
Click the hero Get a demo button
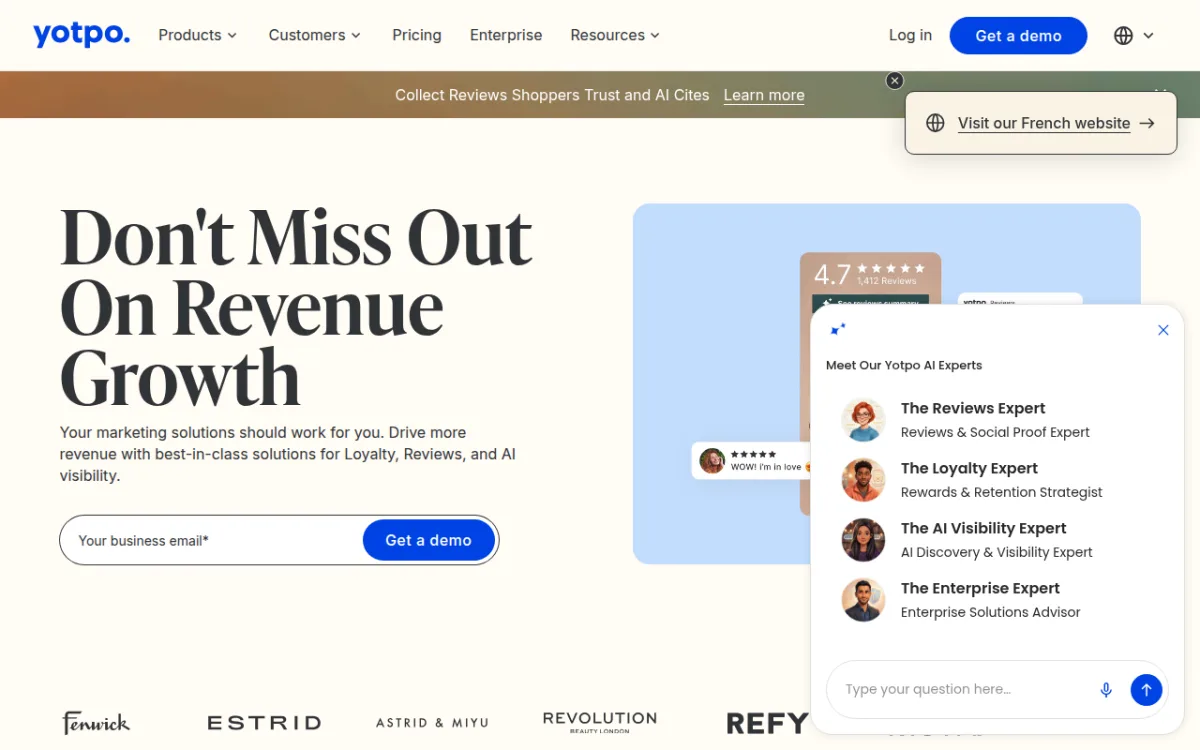[x=429, y=540]
